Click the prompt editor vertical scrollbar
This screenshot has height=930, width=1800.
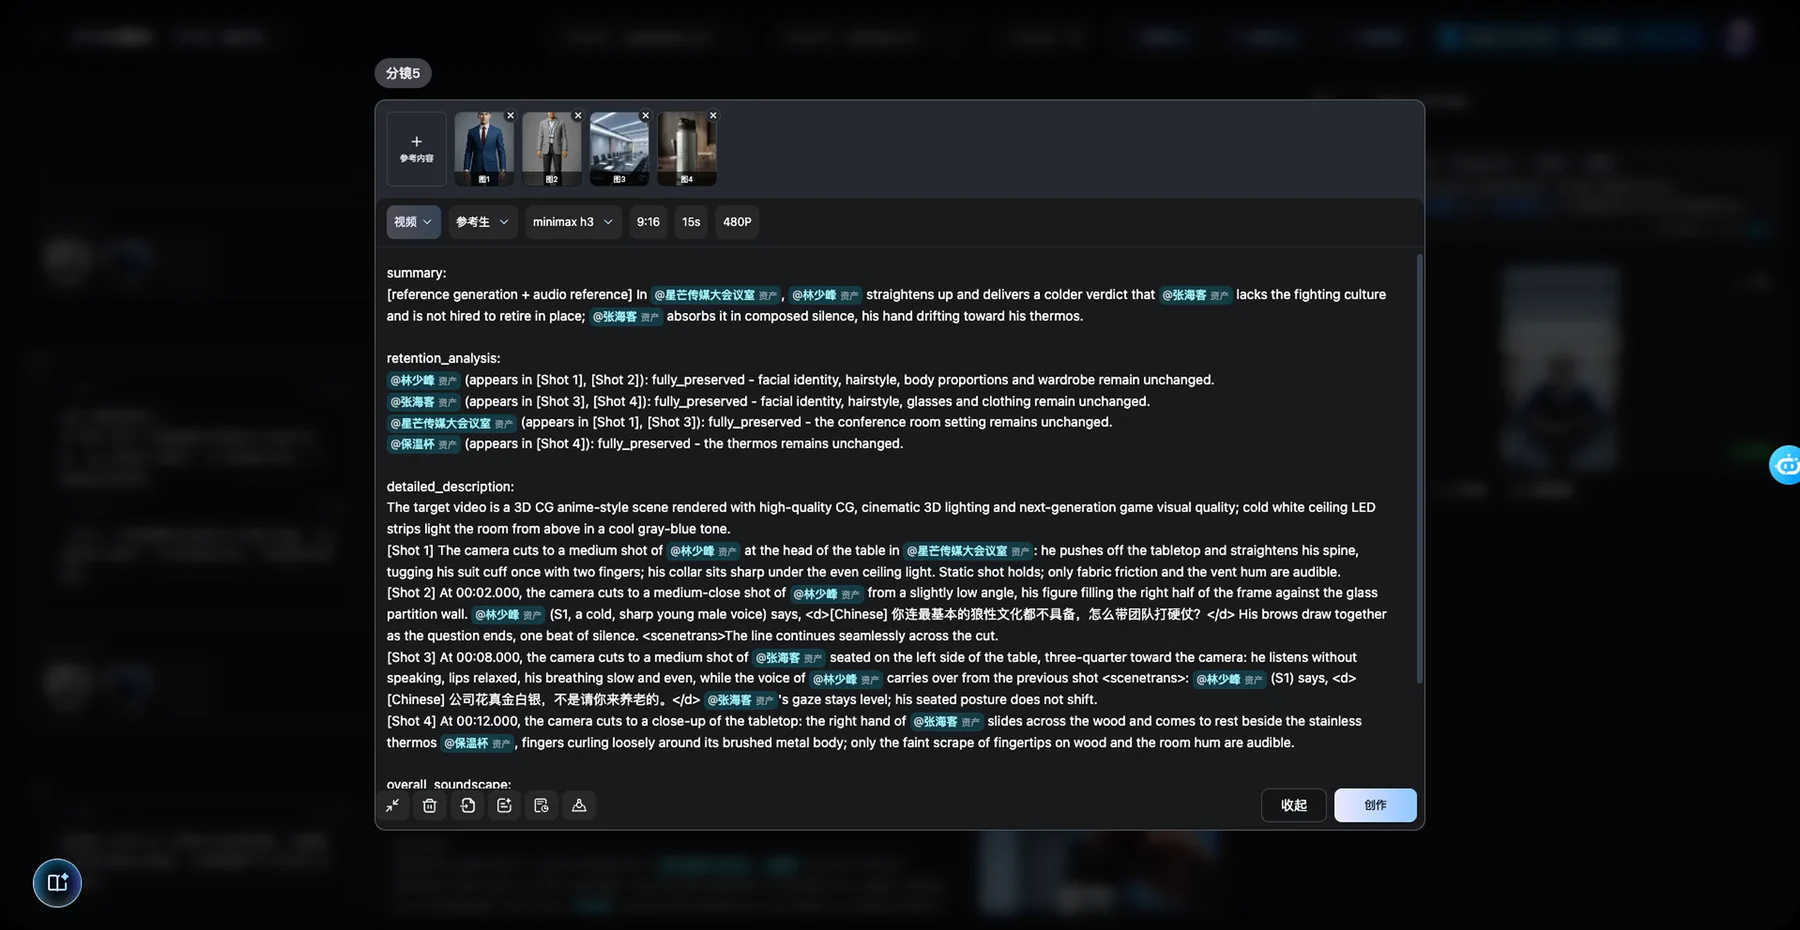1419,469
